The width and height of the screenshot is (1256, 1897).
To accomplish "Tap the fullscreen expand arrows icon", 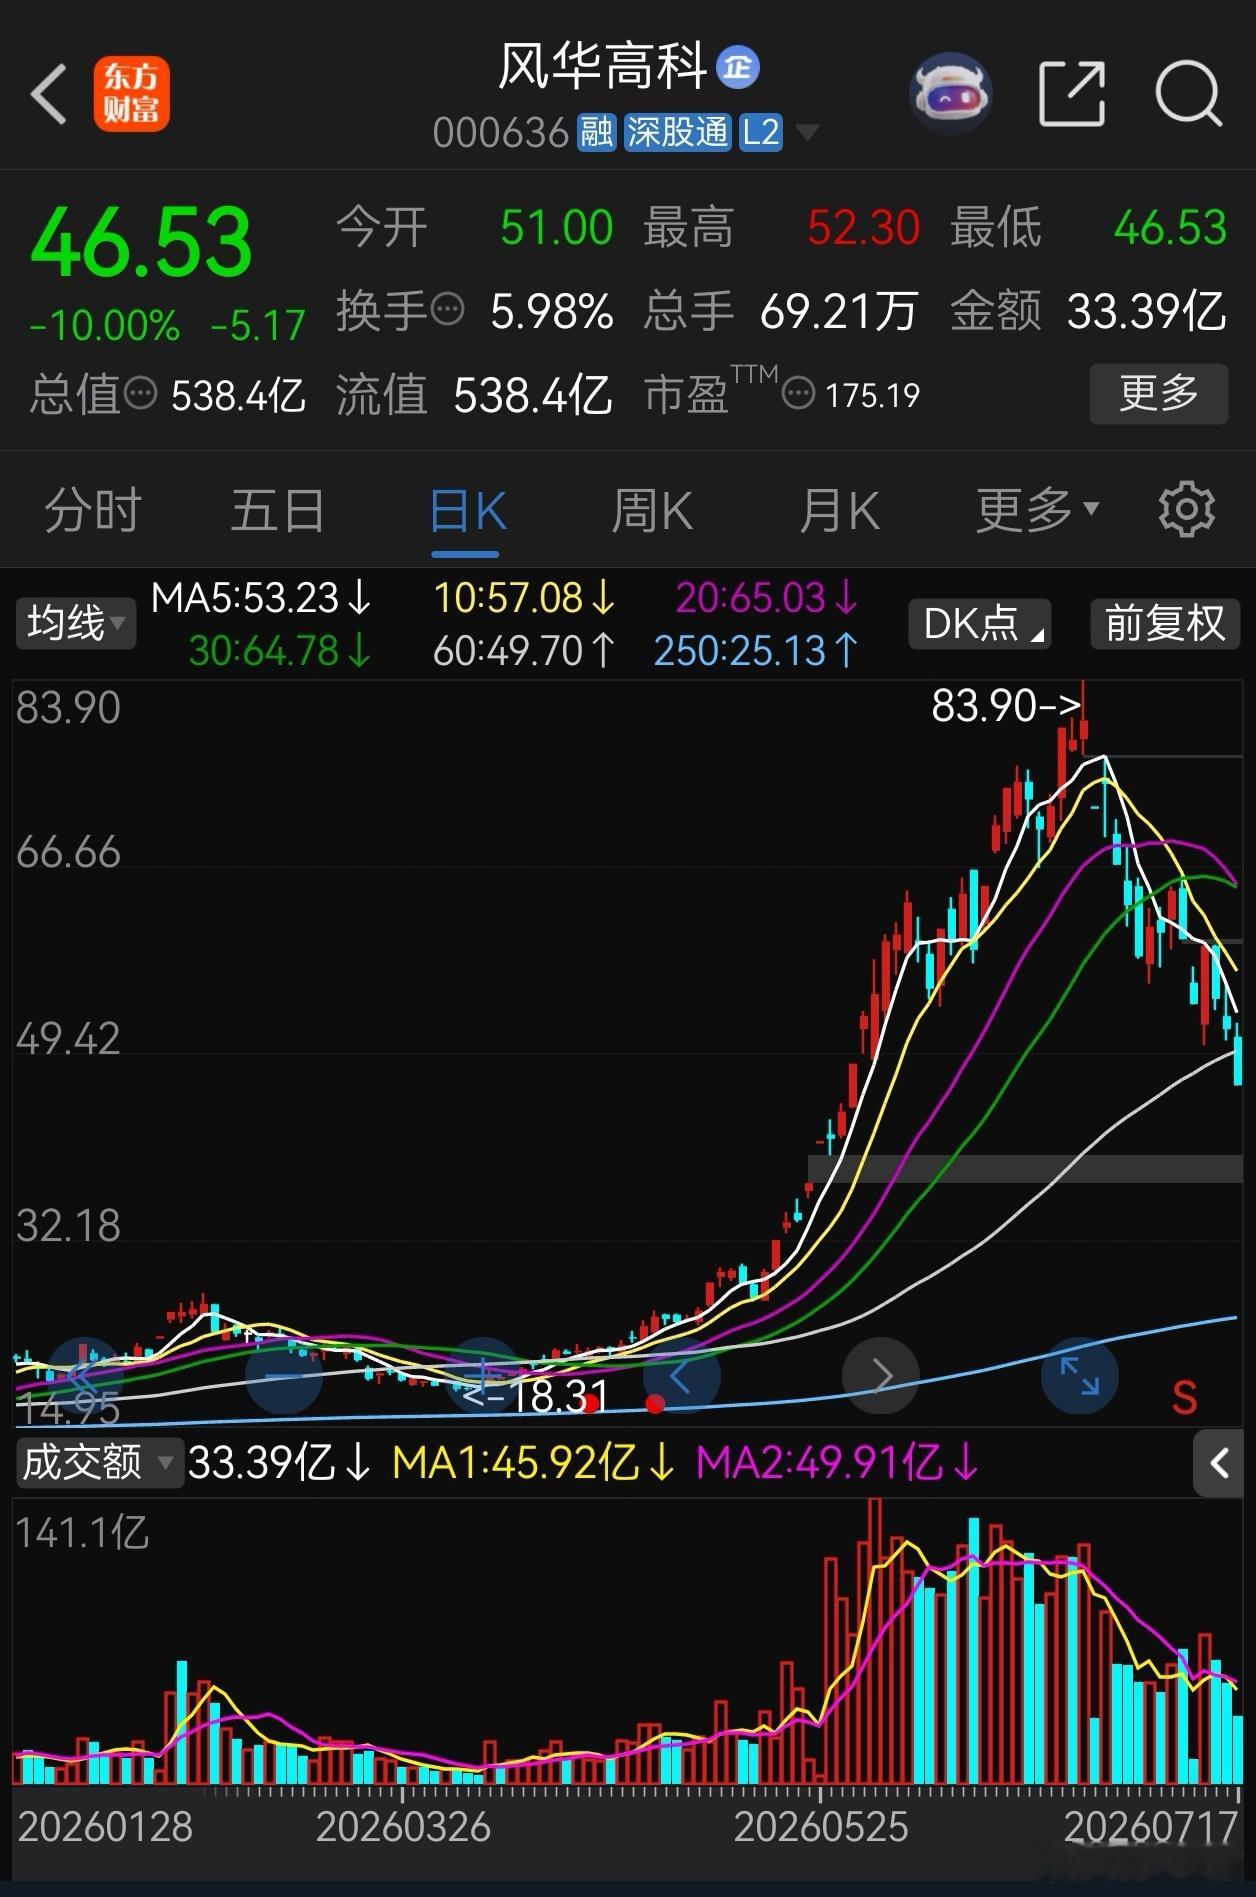I will pos(1080,1376).
